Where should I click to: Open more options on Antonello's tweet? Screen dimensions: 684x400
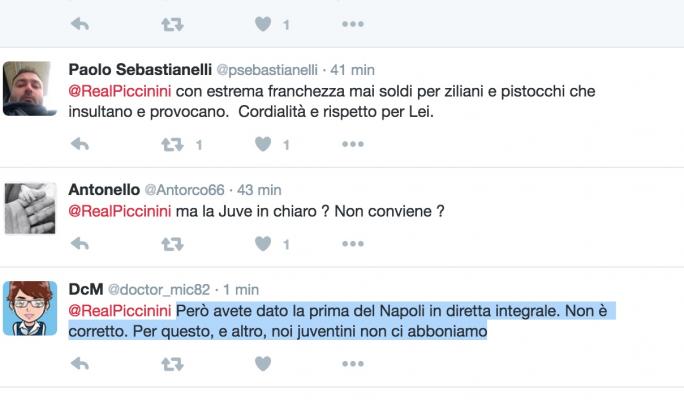[353, 243]
